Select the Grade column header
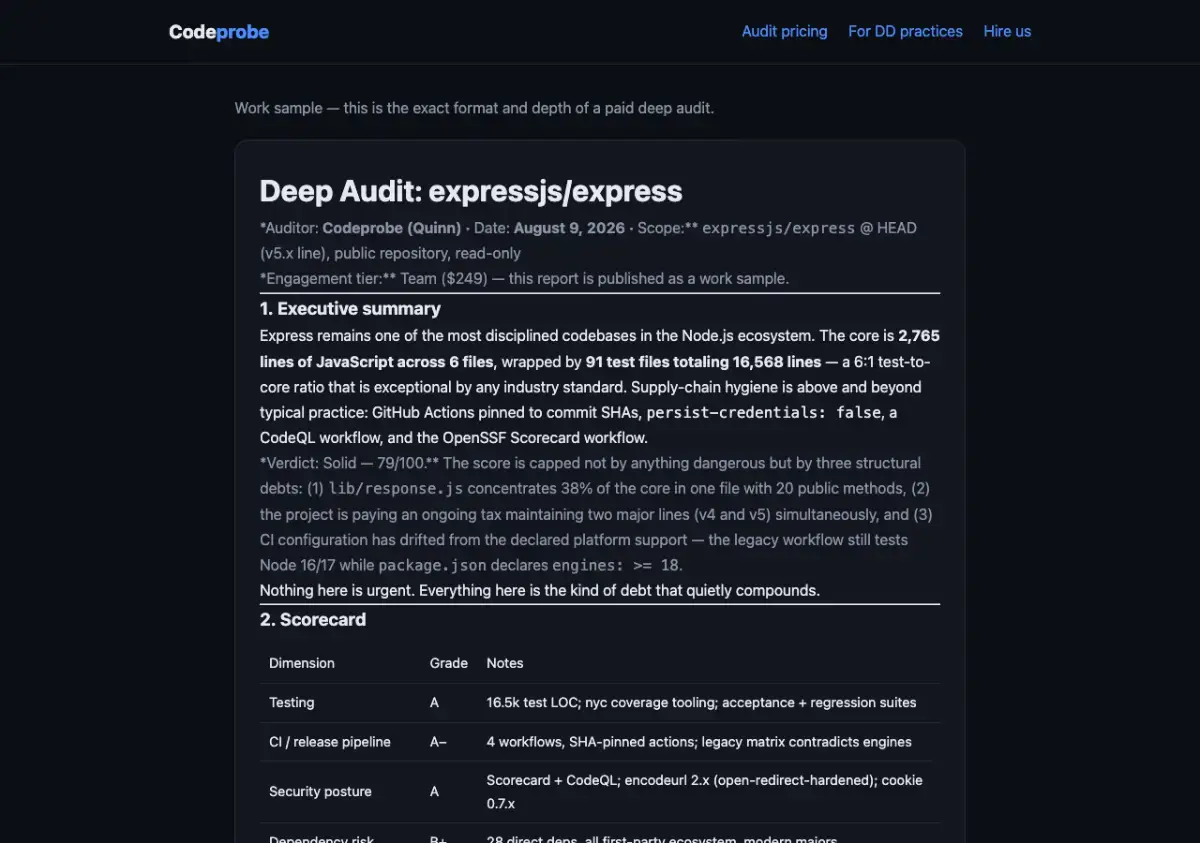The height and width of the screenshot is (843, 1200). (x=449, y=663)
